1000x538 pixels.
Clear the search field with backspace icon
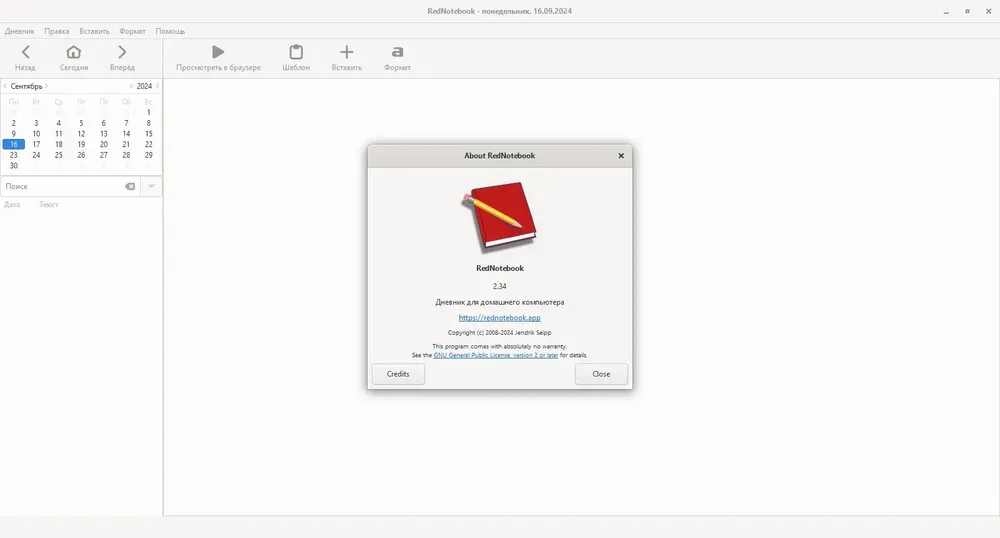tap(130, 186)
